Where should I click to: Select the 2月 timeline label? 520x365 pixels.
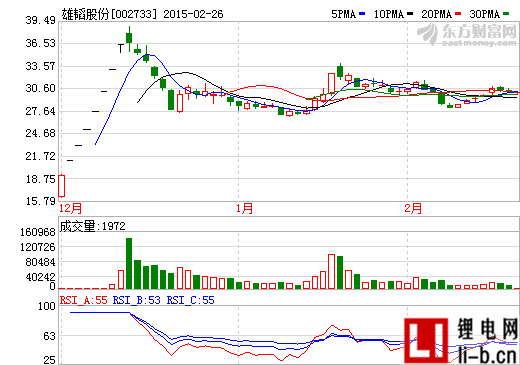413,209
